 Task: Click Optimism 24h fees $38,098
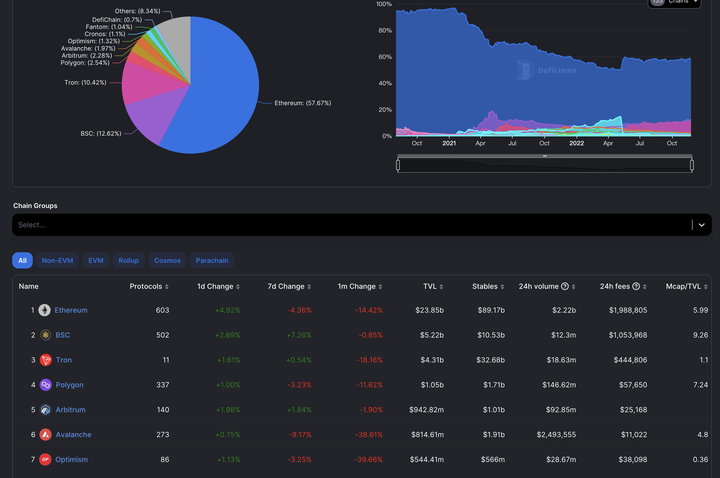(633, 459)
